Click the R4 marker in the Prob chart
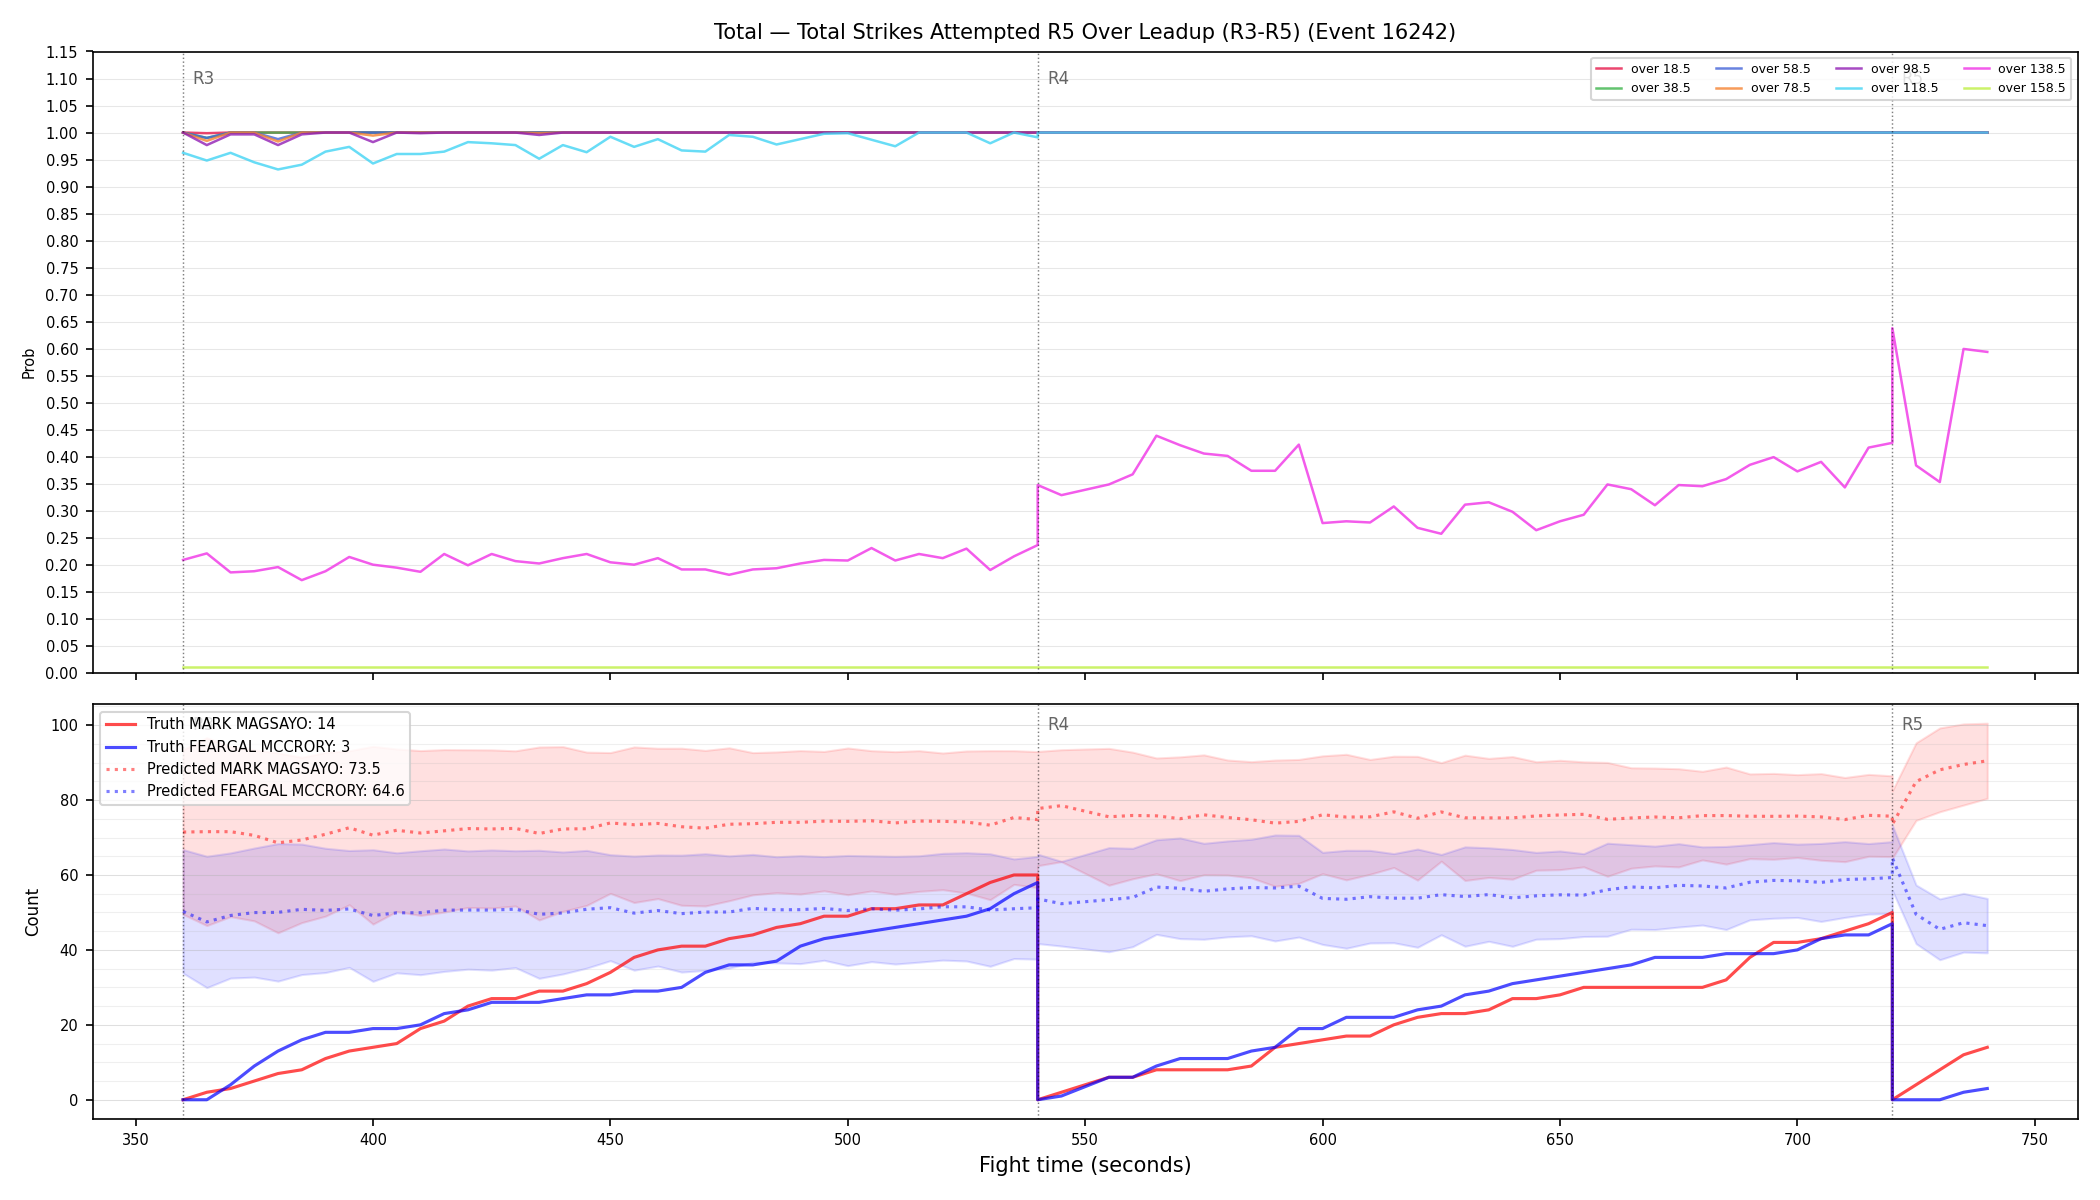This screenshot has width=2100, height=1200. coord(1058,78)
